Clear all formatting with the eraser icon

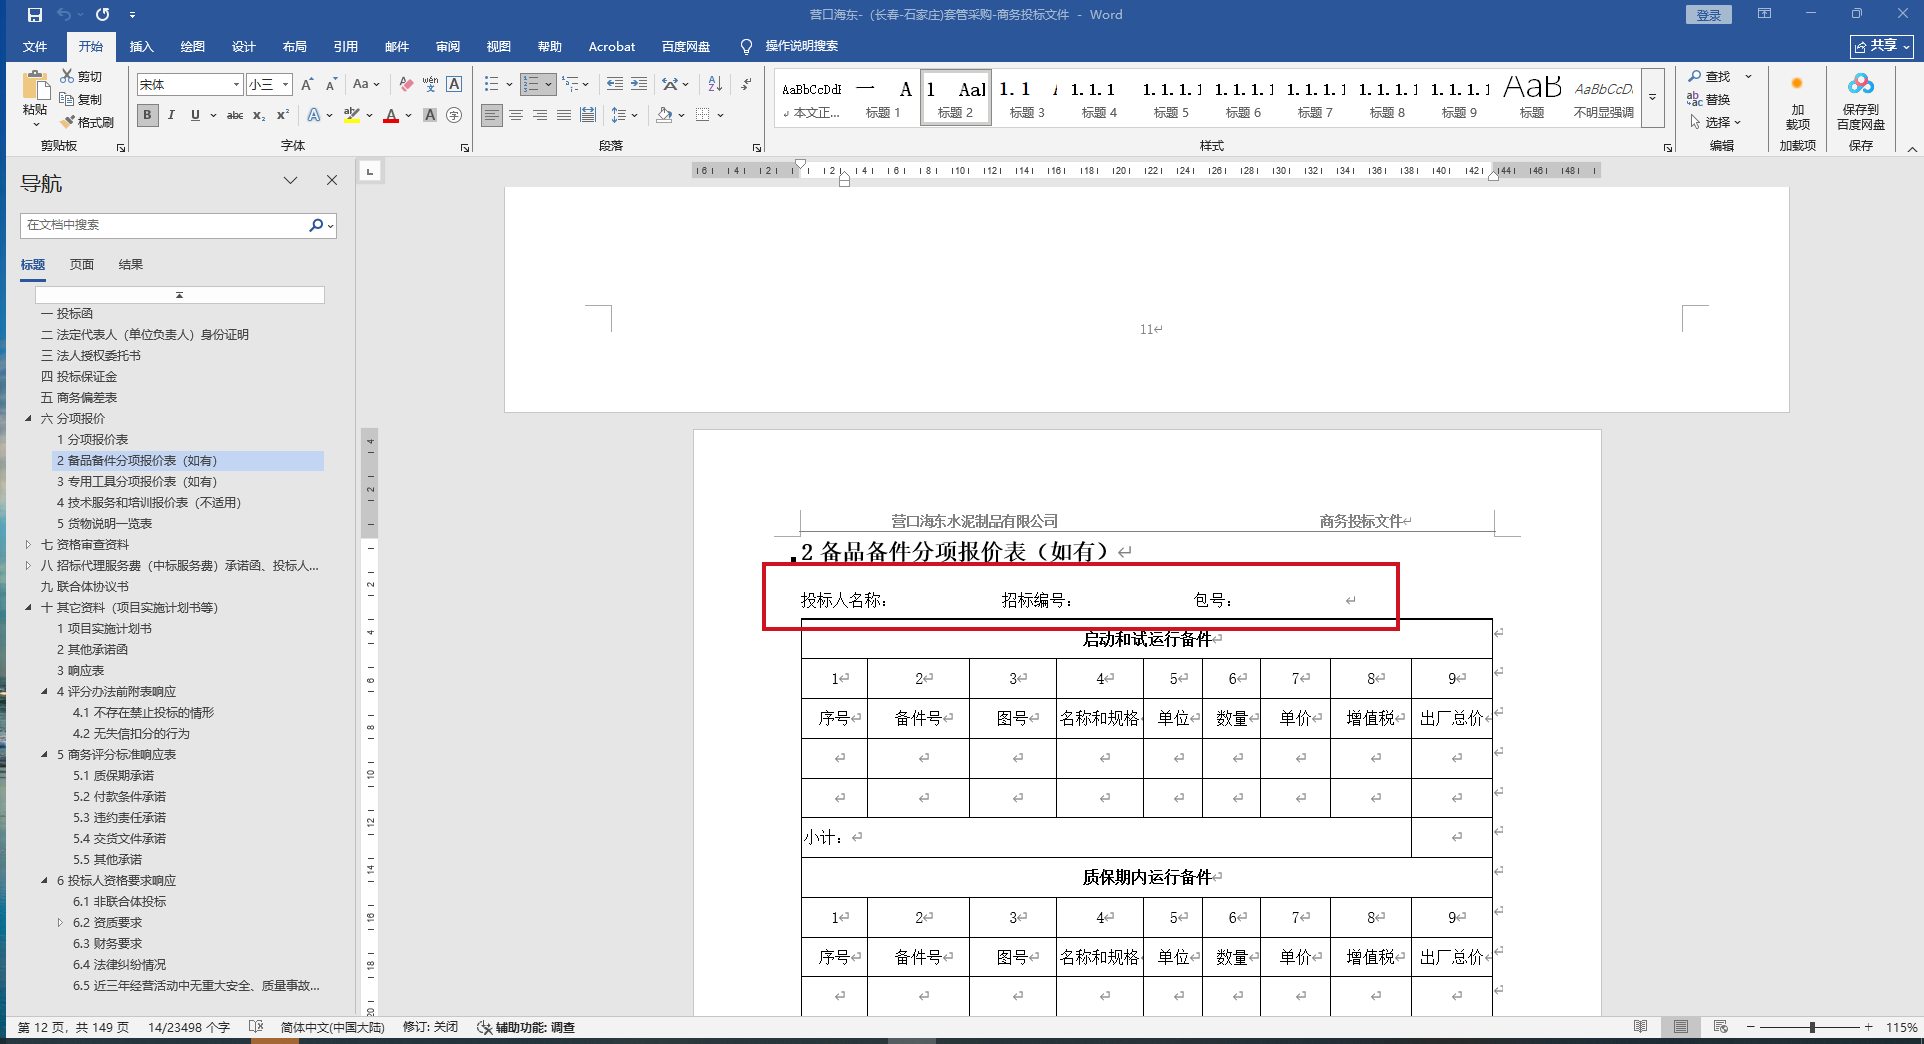click(x=405, y=85)
